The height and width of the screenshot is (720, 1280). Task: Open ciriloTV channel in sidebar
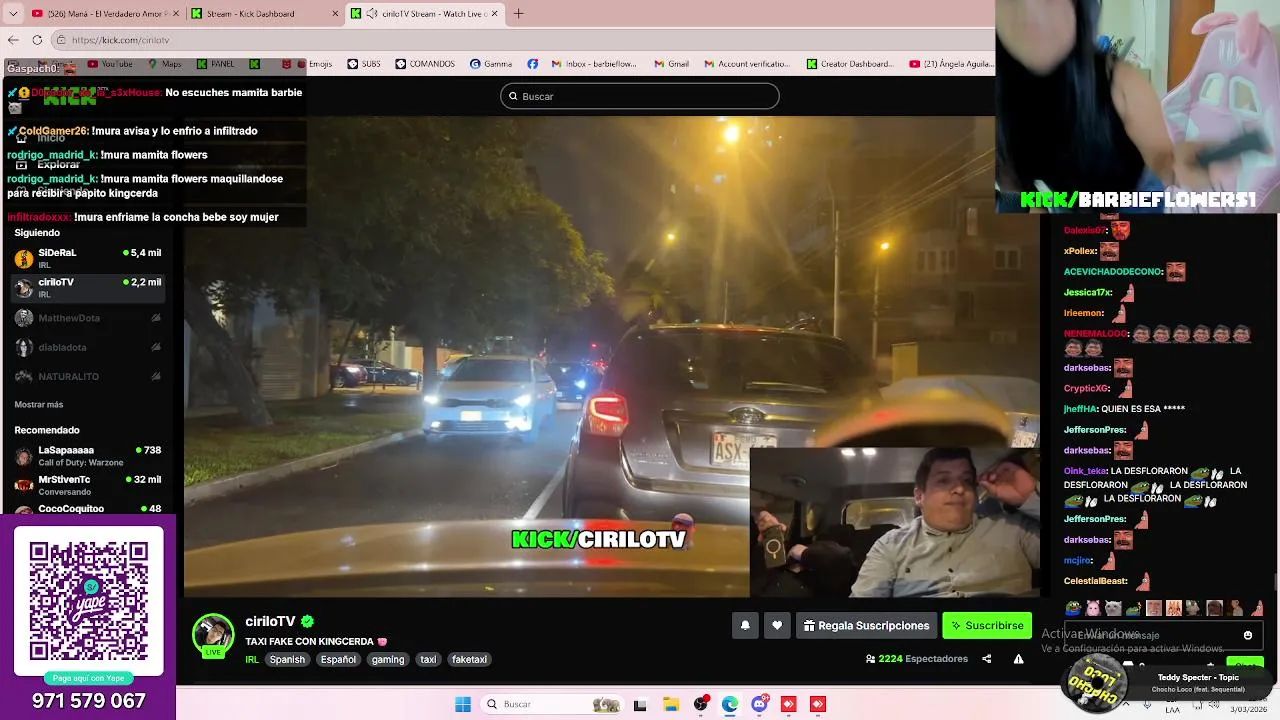point(88,288)
